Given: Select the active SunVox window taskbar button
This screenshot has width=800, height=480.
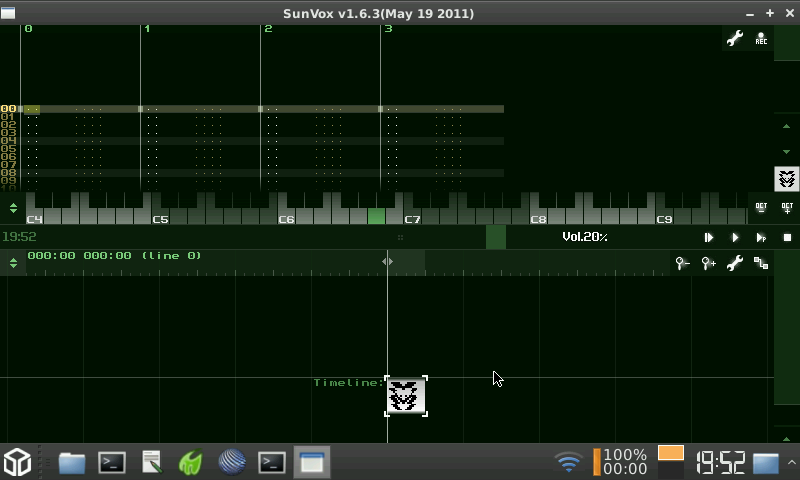Looking at the screenshot, I should 312,462.
